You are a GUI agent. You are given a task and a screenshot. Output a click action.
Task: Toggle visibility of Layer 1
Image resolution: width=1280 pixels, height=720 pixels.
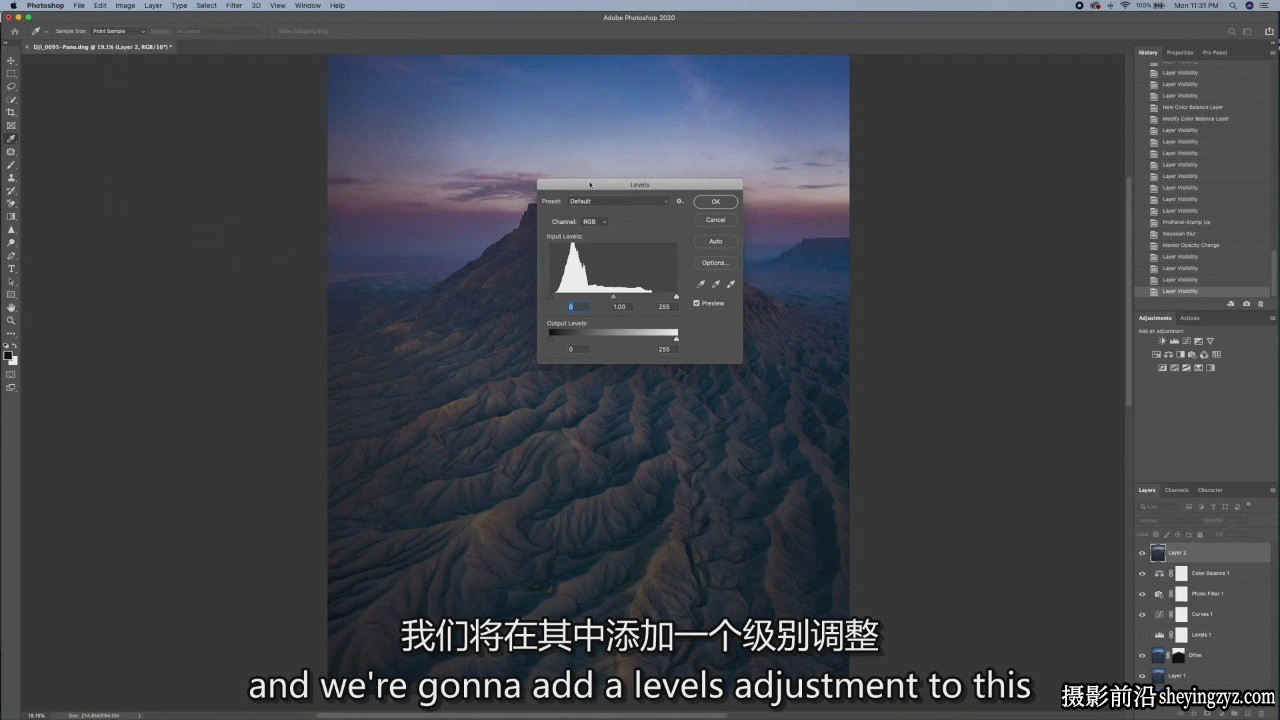1142,676
